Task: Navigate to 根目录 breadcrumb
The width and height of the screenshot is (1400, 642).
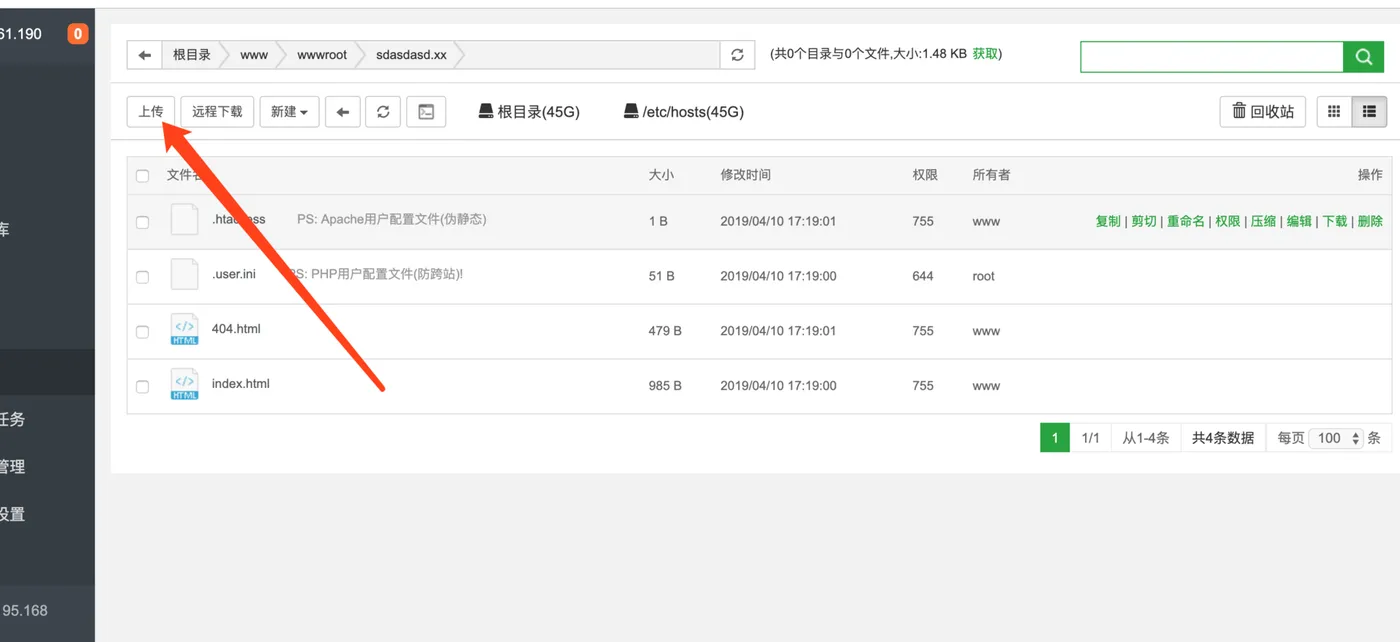Action: (x=192, y=55)
